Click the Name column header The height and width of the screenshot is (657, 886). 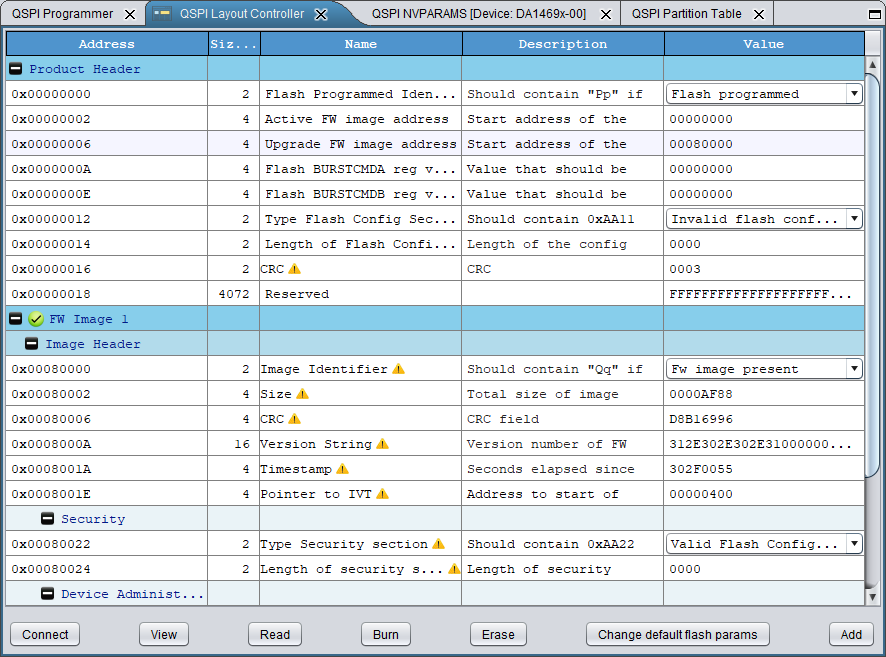point(361,44)
